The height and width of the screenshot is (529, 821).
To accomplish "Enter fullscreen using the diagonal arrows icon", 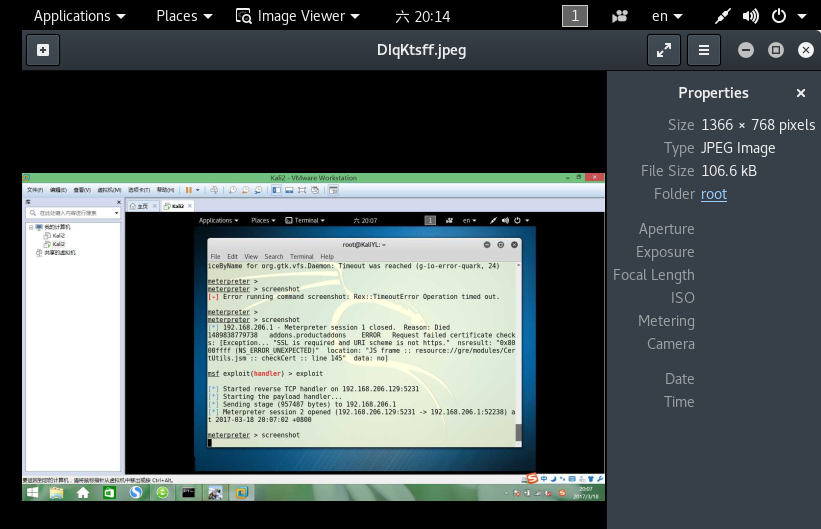I will 664,50.
